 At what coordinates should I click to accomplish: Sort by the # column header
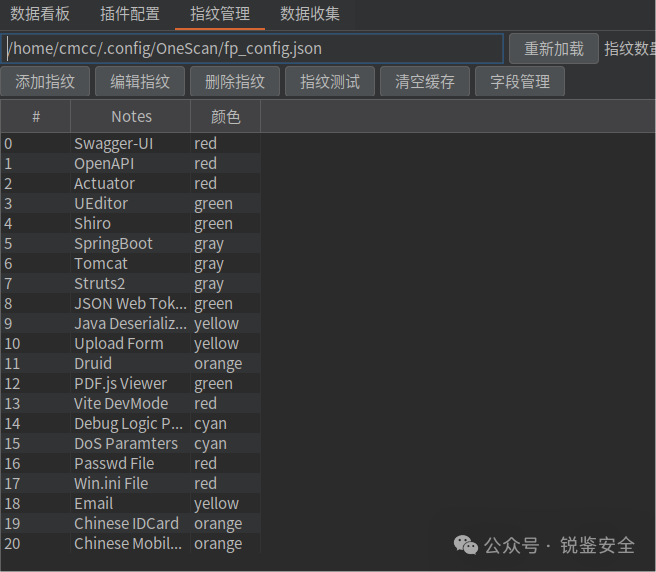(36, 116)
